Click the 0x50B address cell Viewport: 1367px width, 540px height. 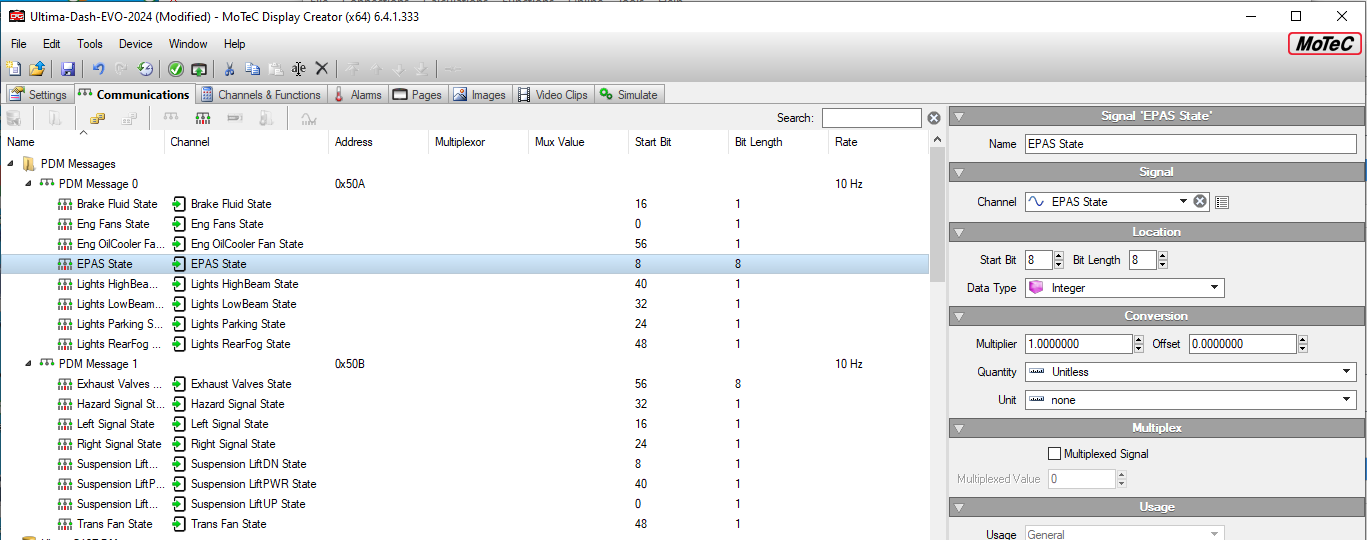(x=350, y=364)
